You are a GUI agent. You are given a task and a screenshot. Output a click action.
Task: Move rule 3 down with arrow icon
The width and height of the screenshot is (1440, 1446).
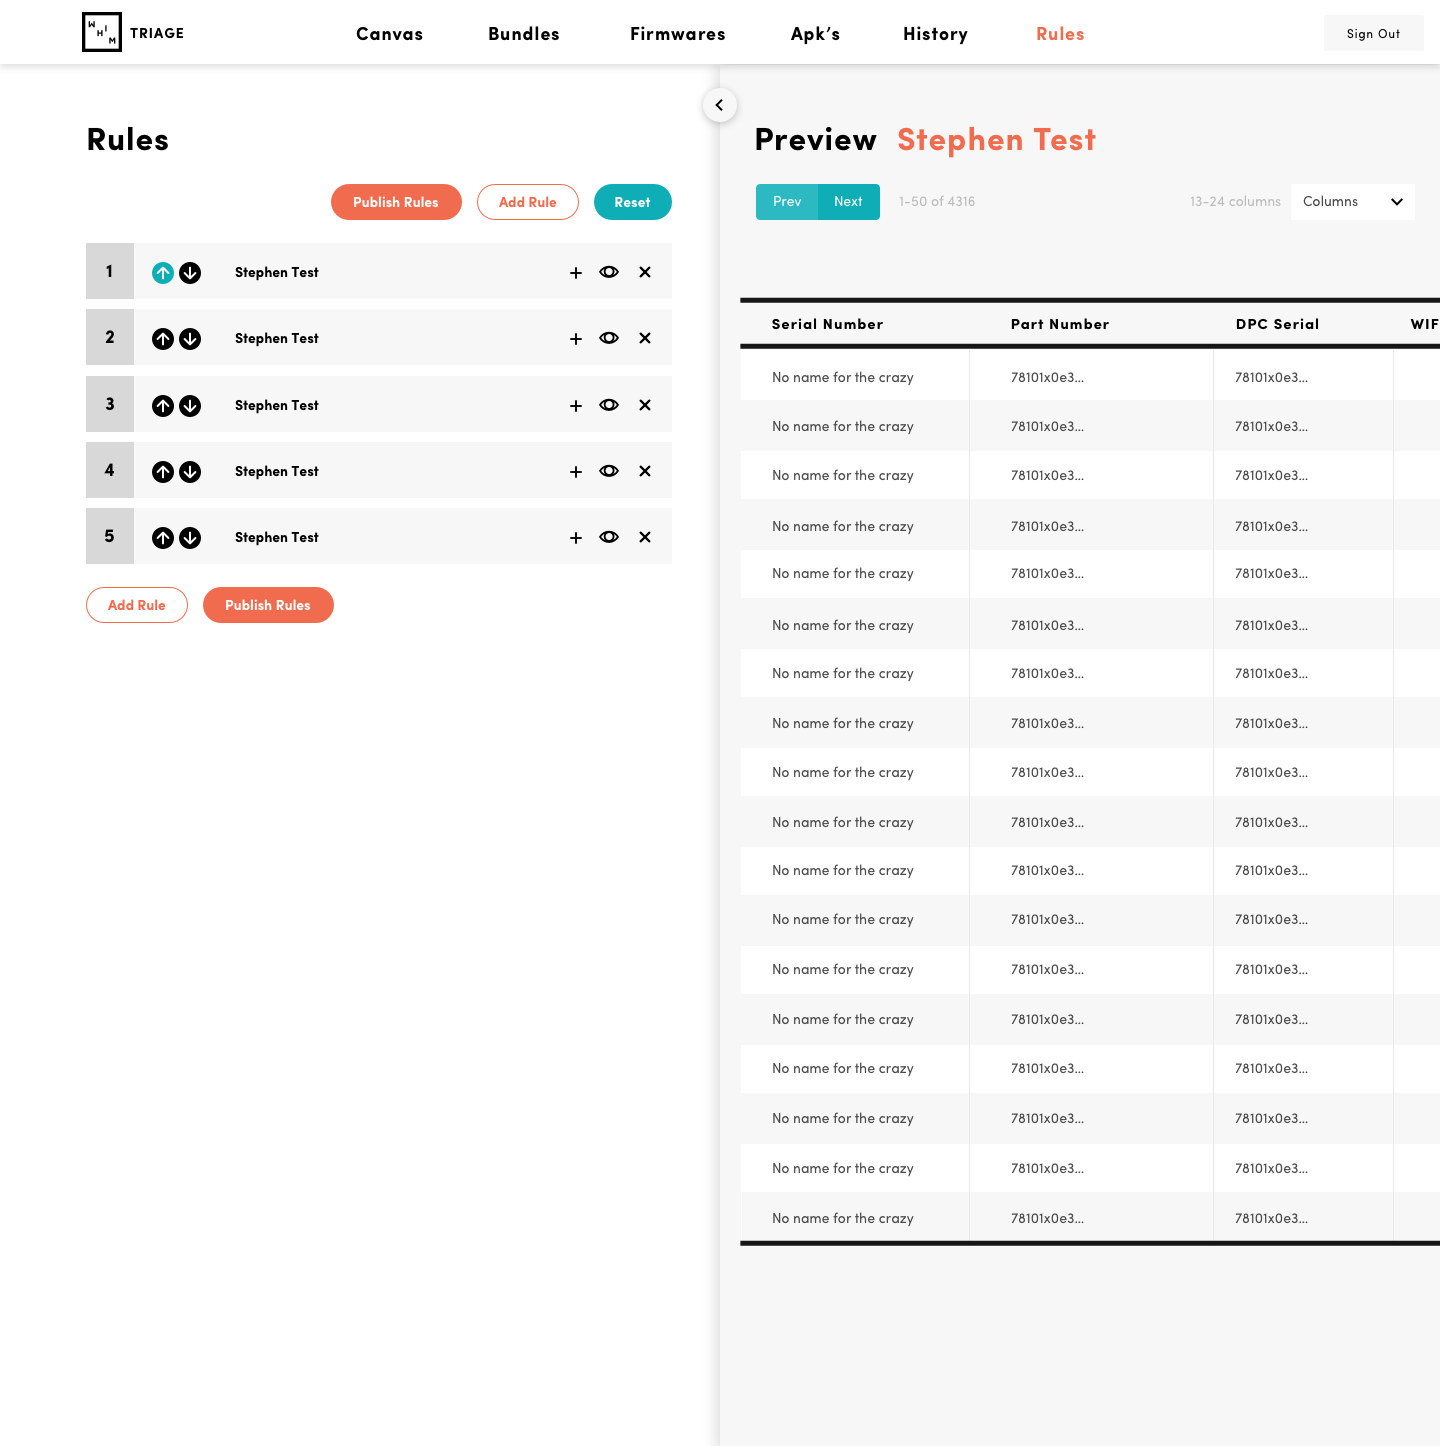[190, 406]
